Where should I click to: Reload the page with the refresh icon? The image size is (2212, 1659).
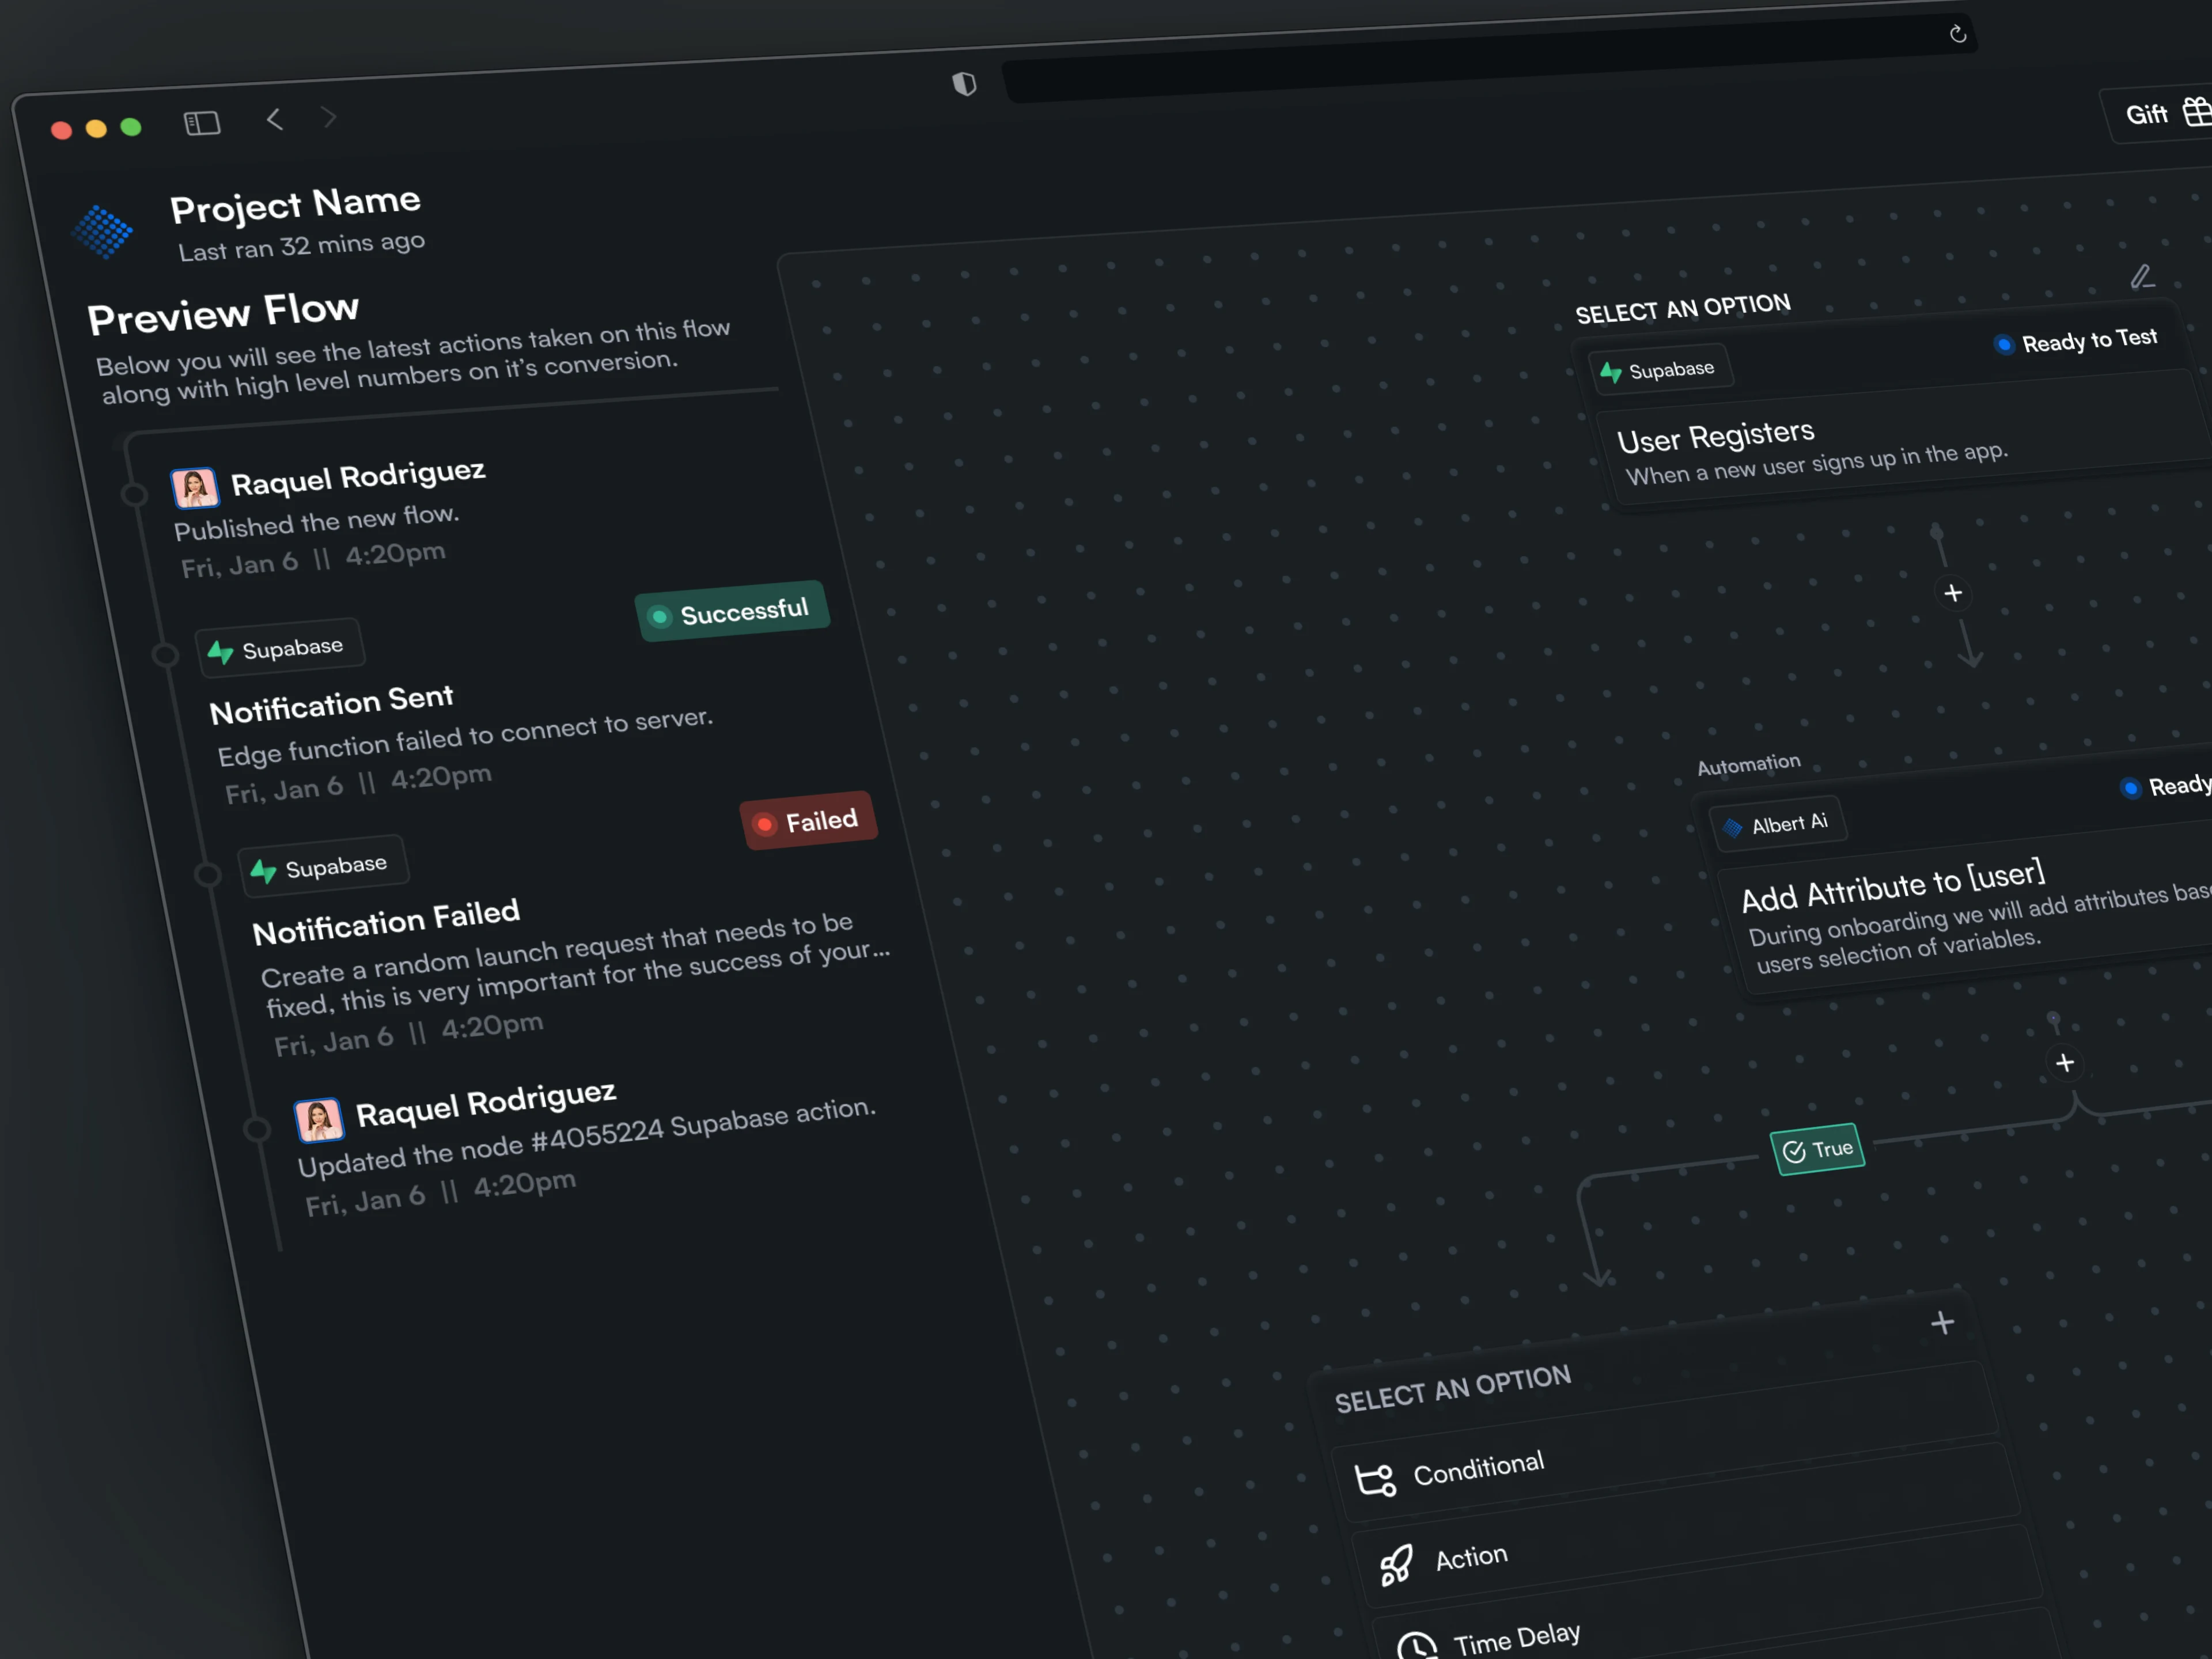(x=1957, y=34)
